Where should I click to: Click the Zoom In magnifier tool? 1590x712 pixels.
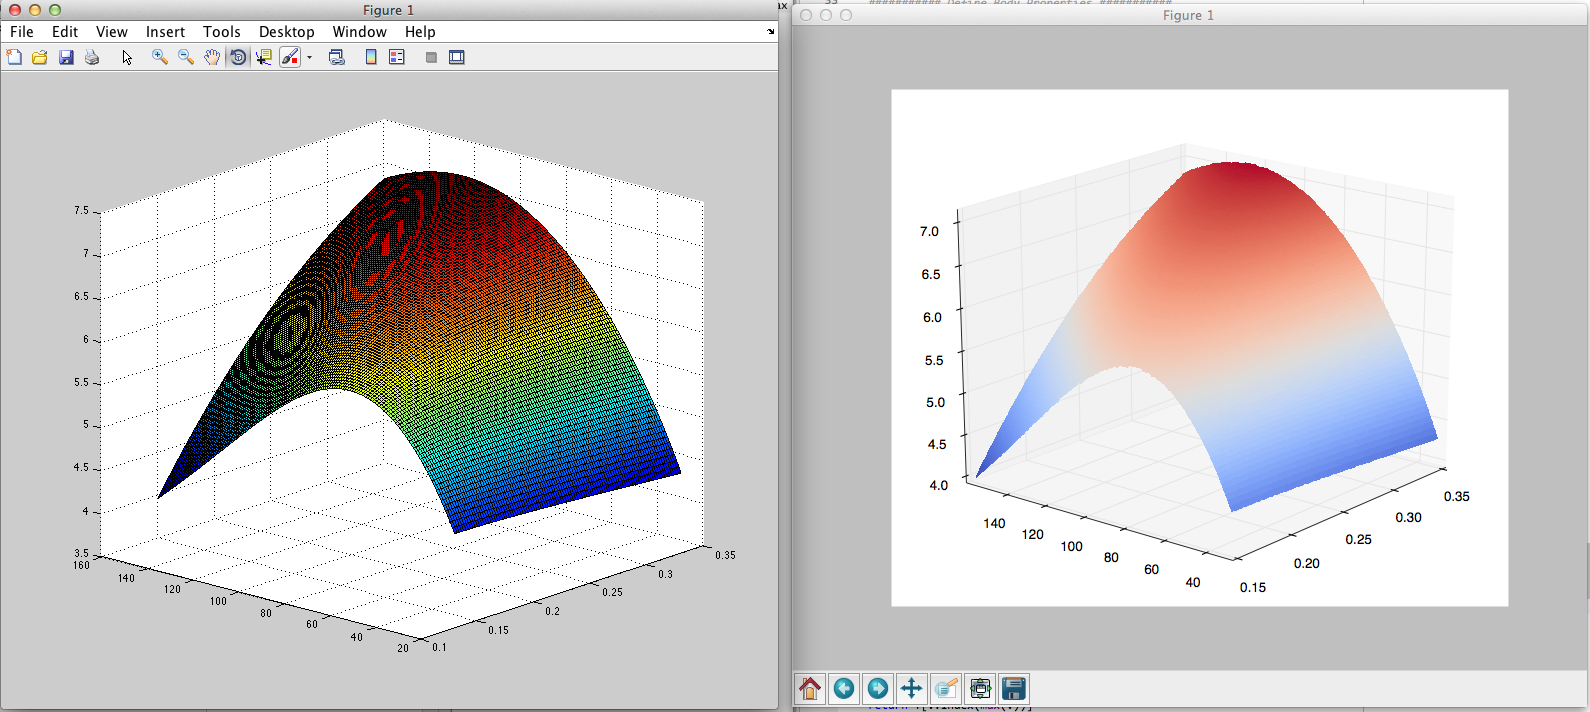pyautogui.click(x=159, y=58)
